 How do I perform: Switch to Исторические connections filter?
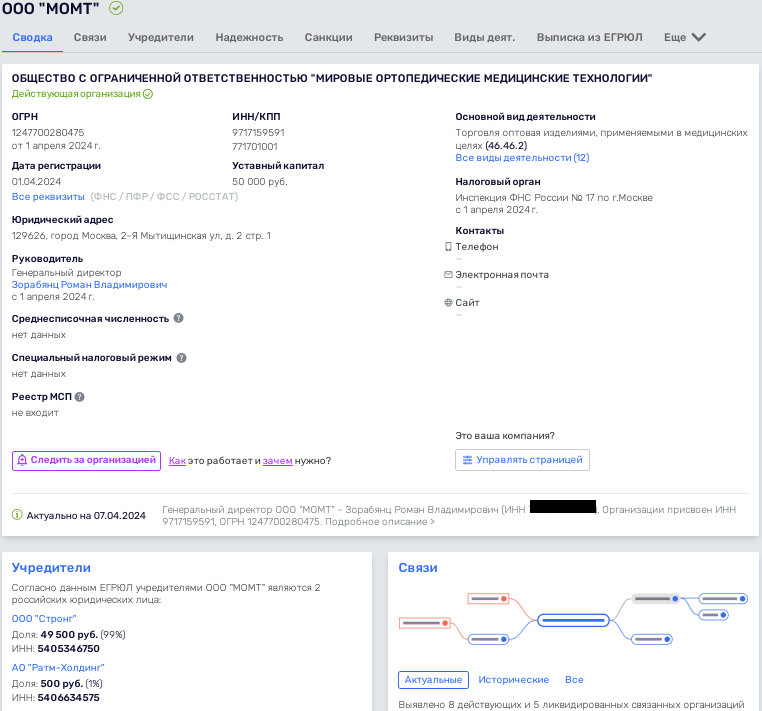click(x=513, y=680)
